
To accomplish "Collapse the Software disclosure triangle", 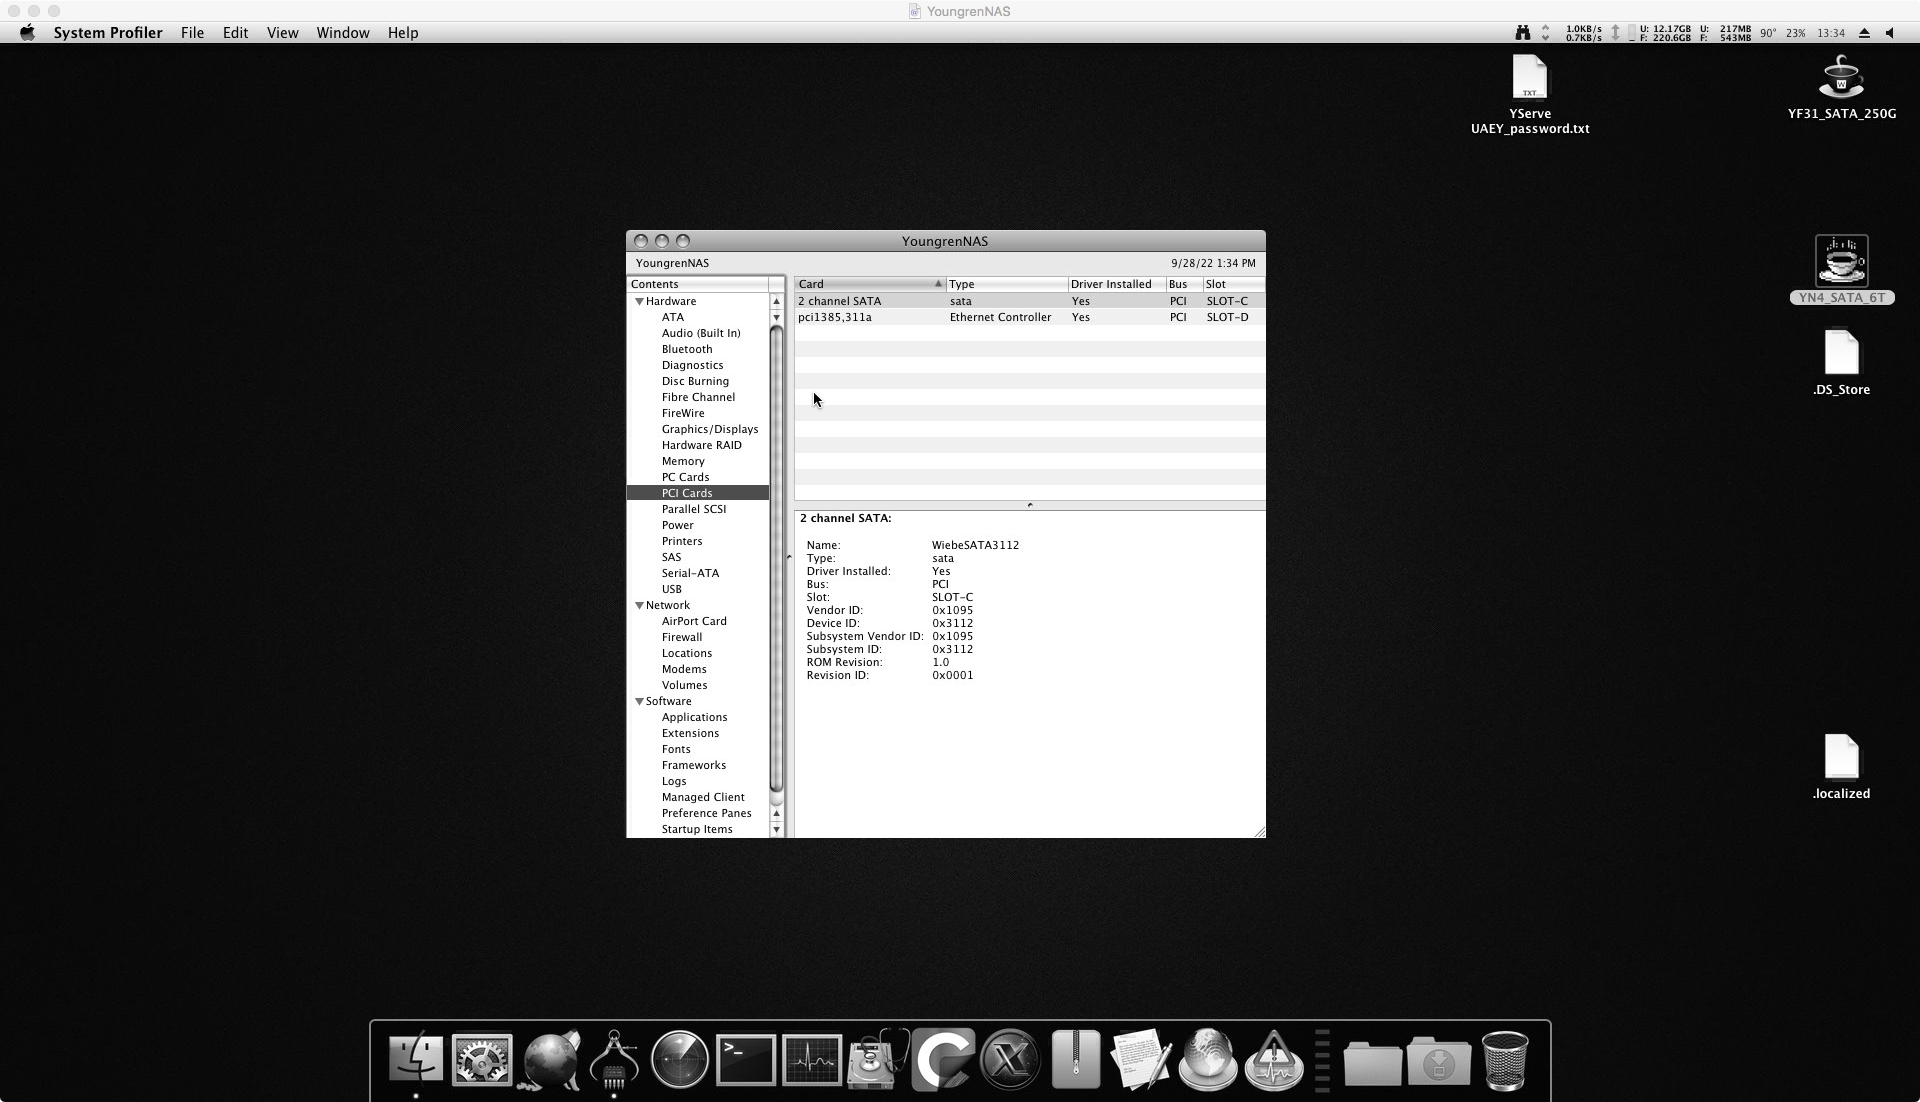I will (639, 701).
